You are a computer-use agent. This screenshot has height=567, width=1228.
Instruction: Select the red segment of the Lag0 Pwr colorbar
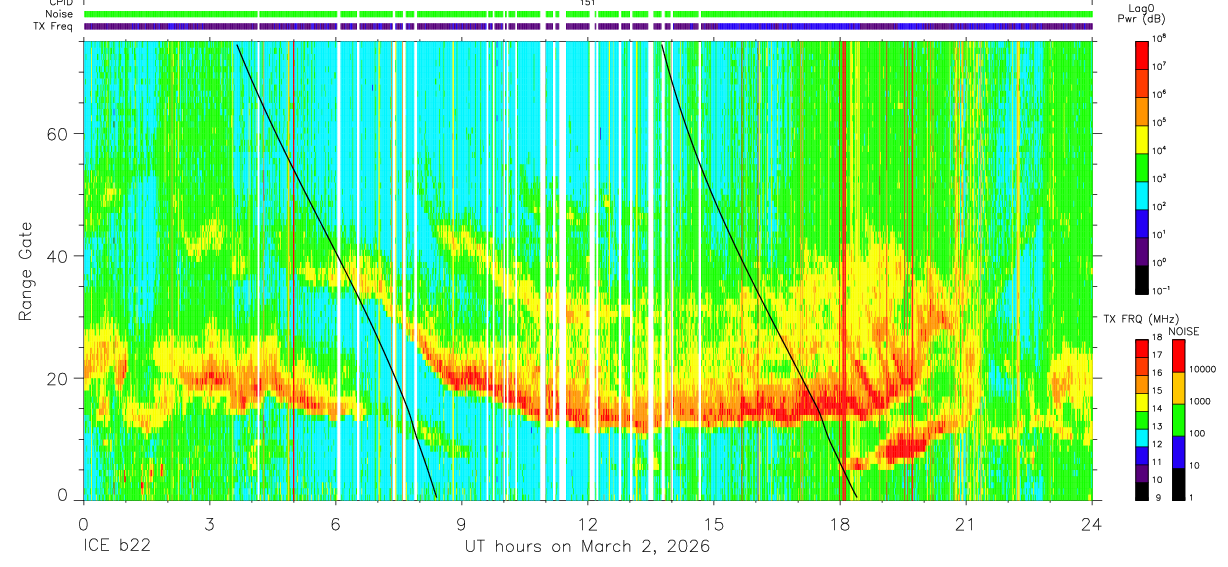click(1143, 55)
